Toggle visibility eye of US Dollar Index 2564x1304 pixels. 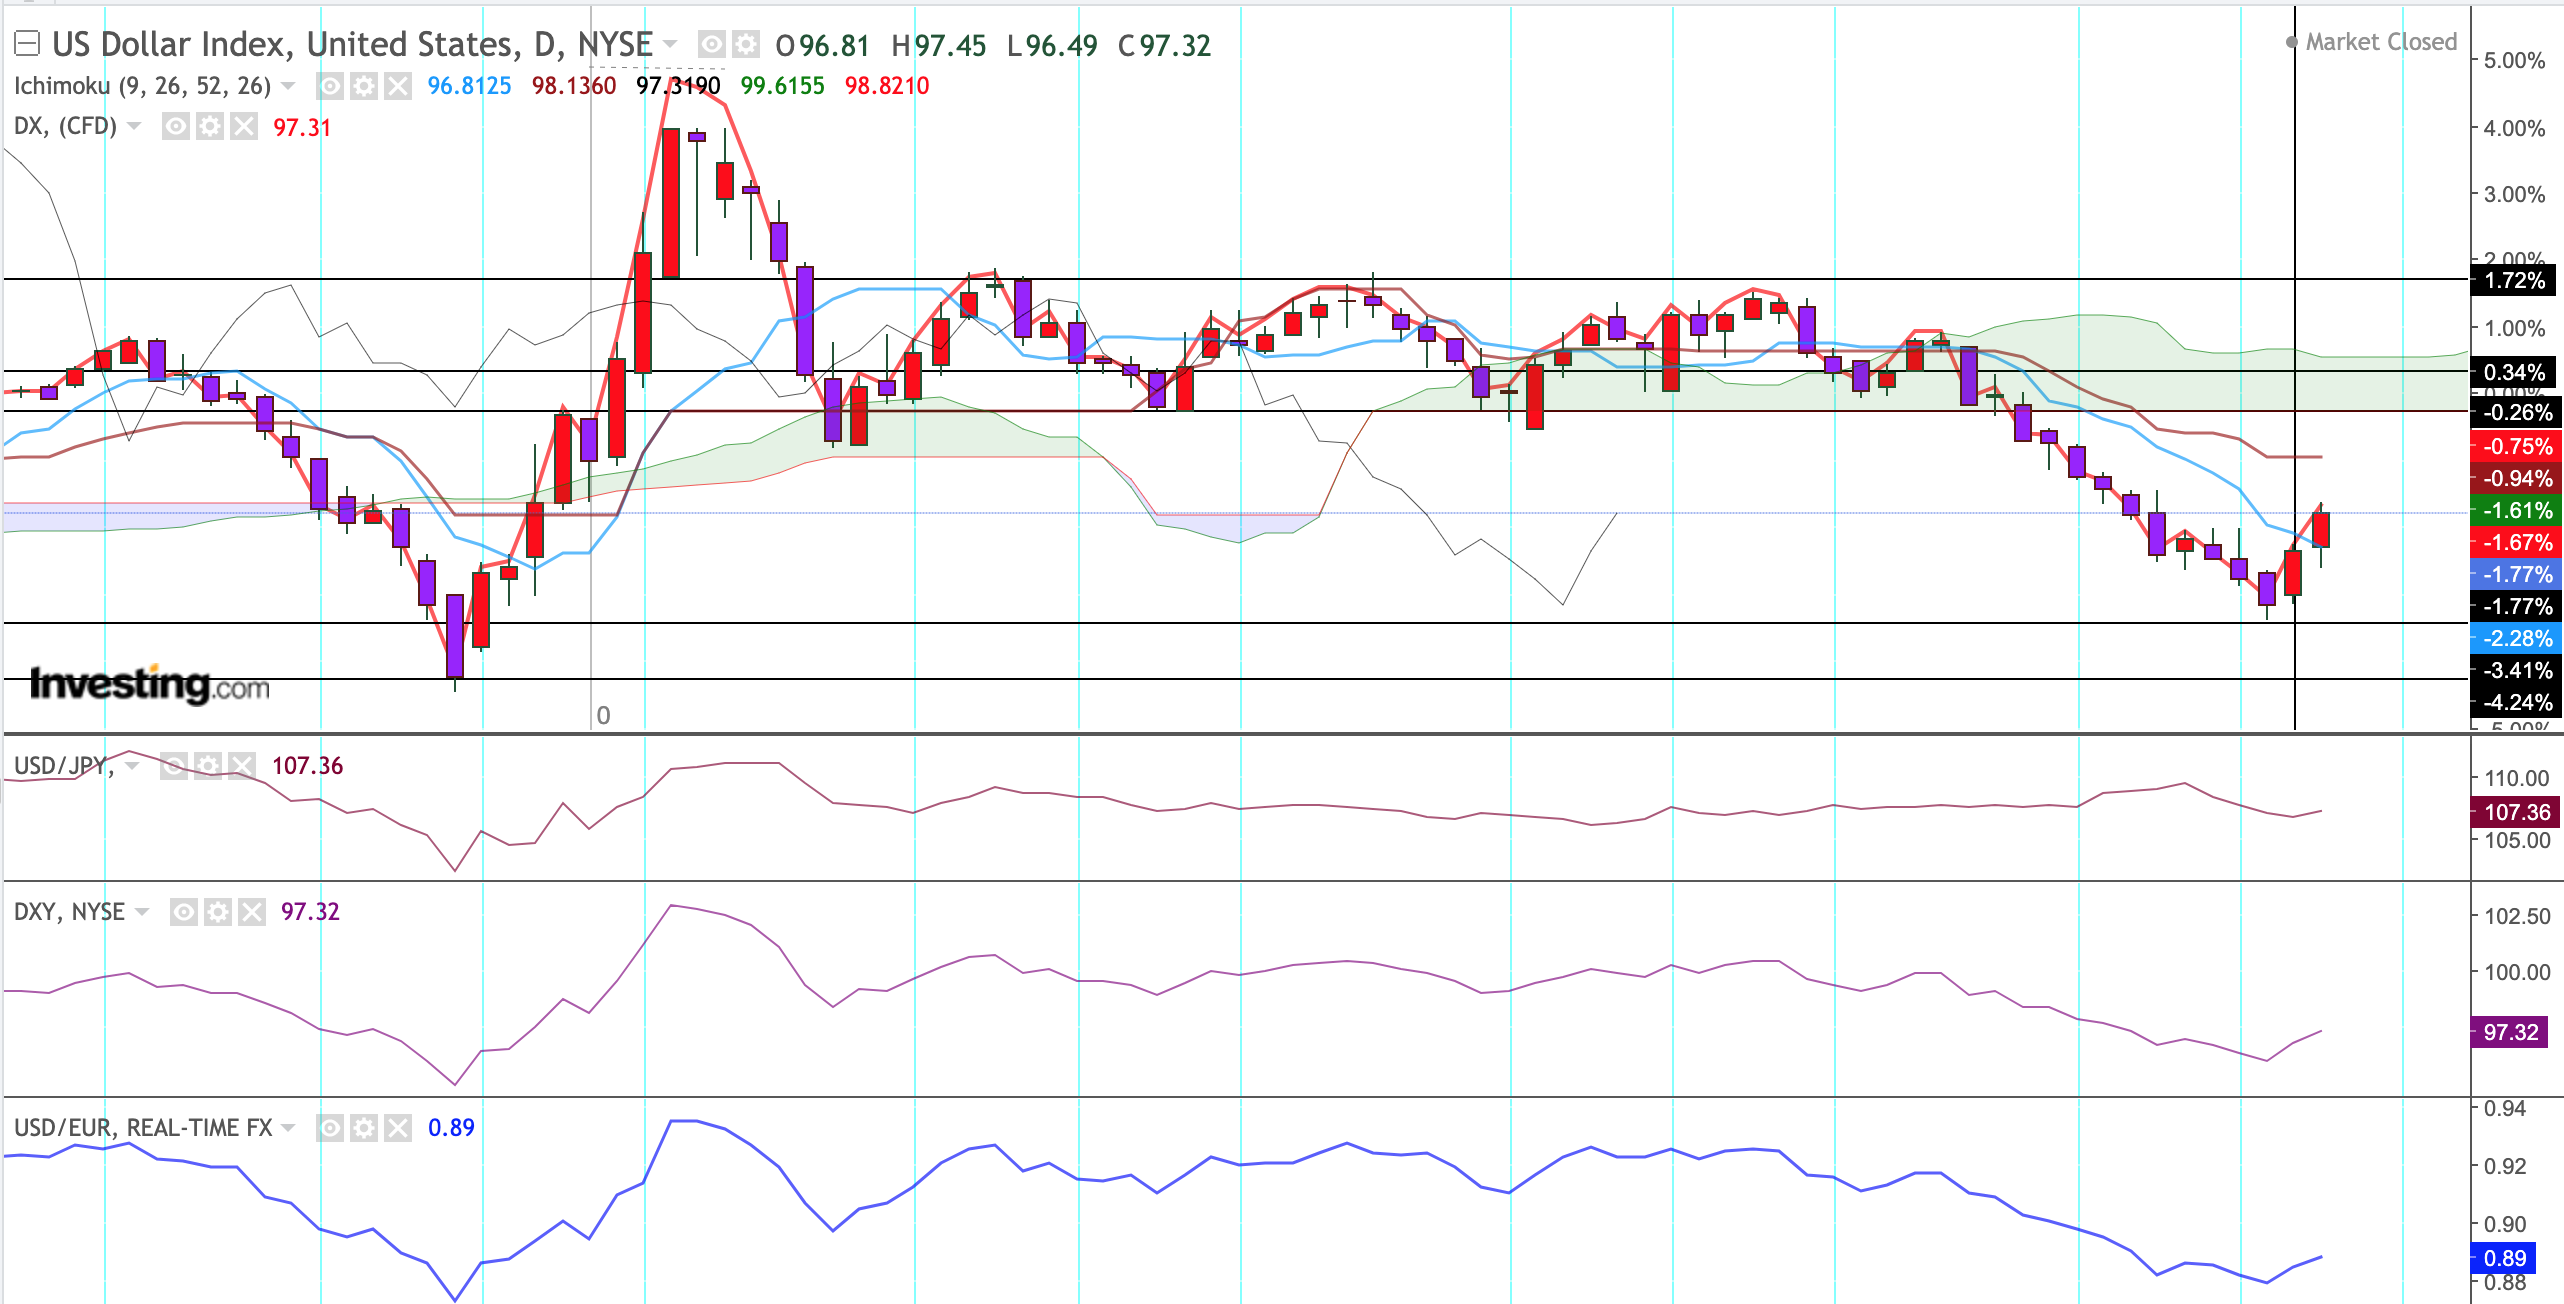pos(711,44)
